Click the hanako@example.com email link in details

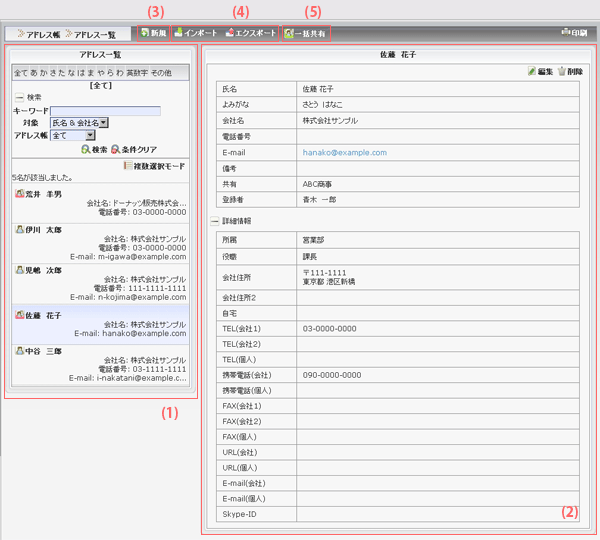click(x=345, y=152)
